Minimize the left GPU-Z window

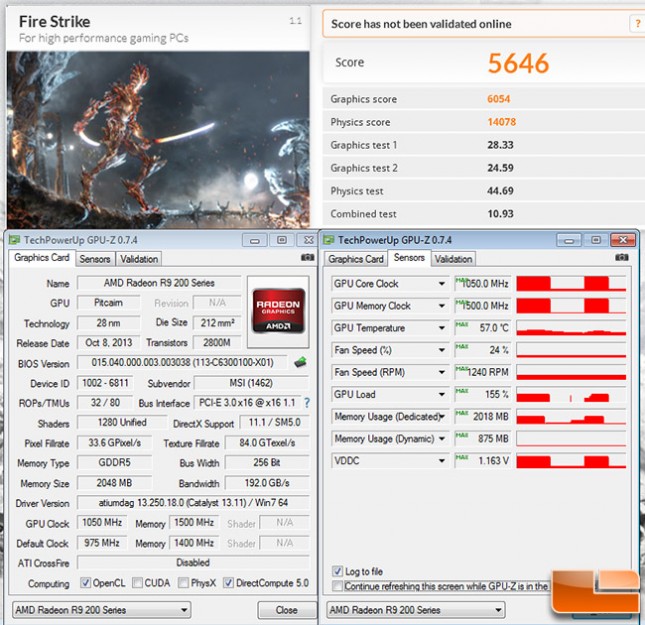(x=255, y=240)
